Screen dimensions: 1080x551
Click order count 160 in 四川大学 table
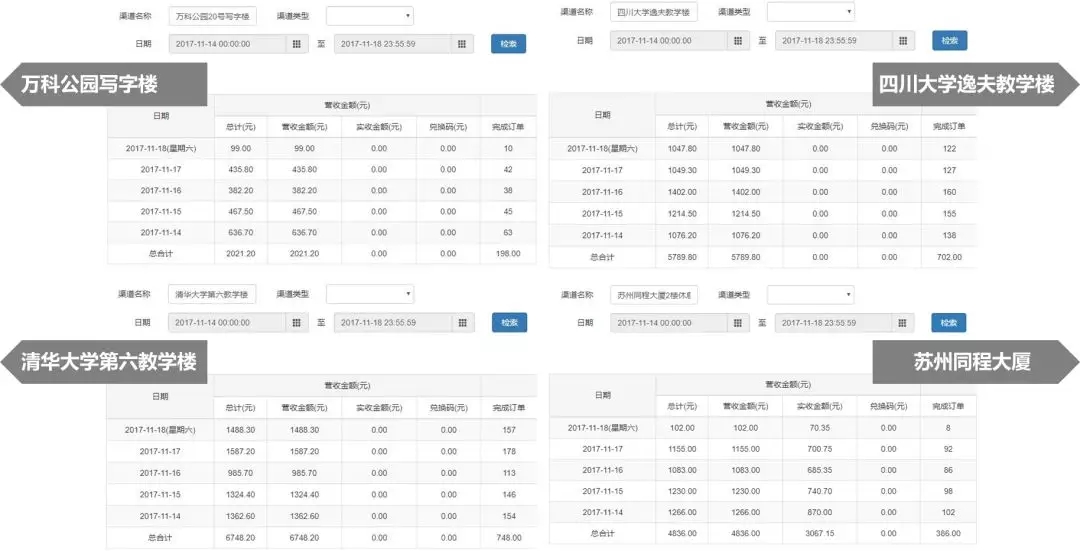[949, 192]
